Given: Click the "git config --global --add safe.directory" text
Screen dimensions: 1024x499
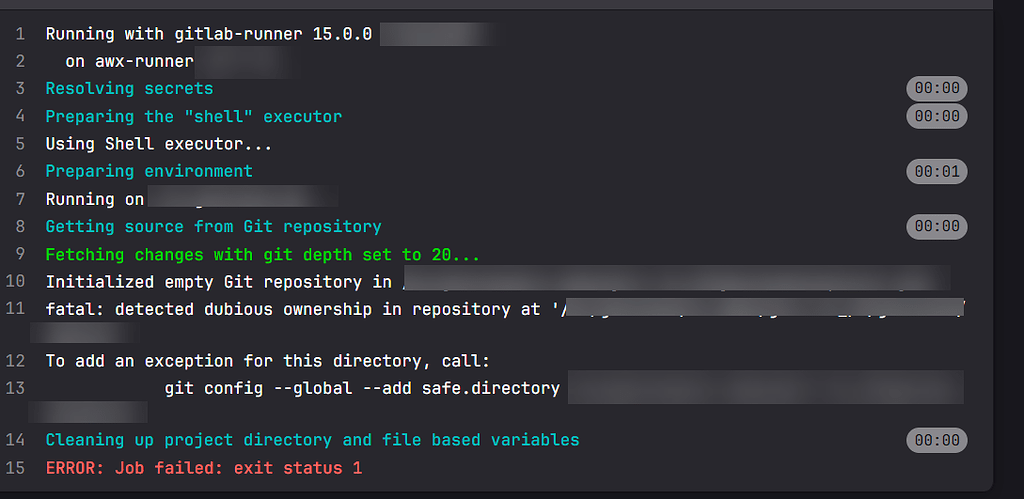Looking at the screenshot, I should click(362, 389).
